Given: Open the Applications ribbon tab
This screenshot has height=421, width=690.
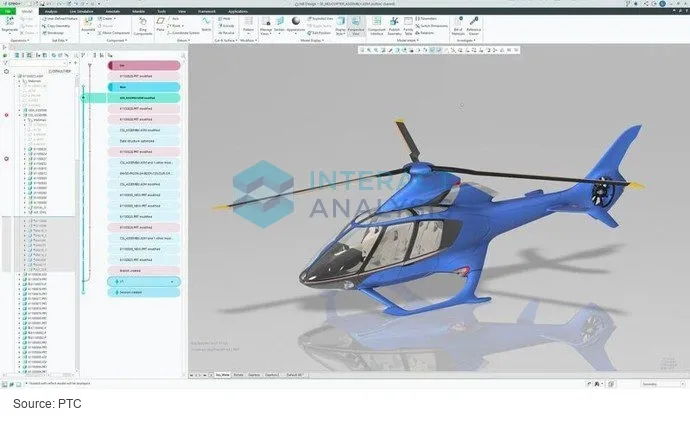Looking at the screenshot, I should [238, 11].
